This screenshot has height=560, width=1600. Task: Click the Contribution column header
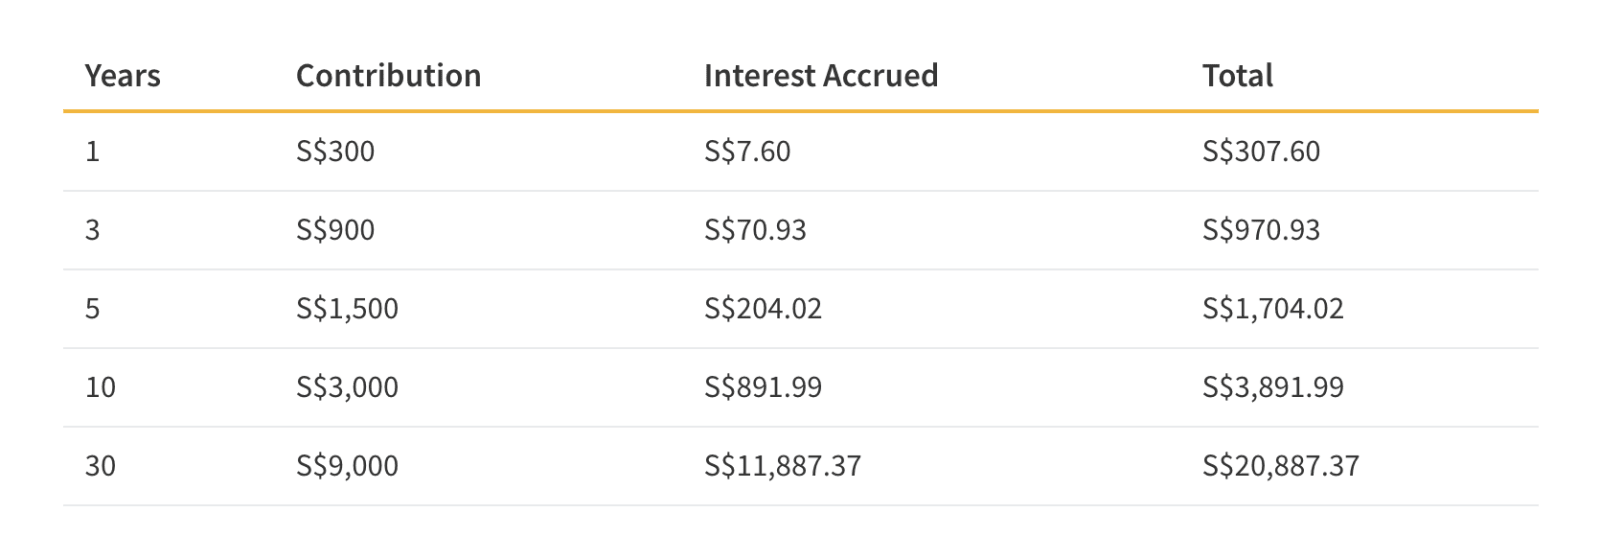388,76
